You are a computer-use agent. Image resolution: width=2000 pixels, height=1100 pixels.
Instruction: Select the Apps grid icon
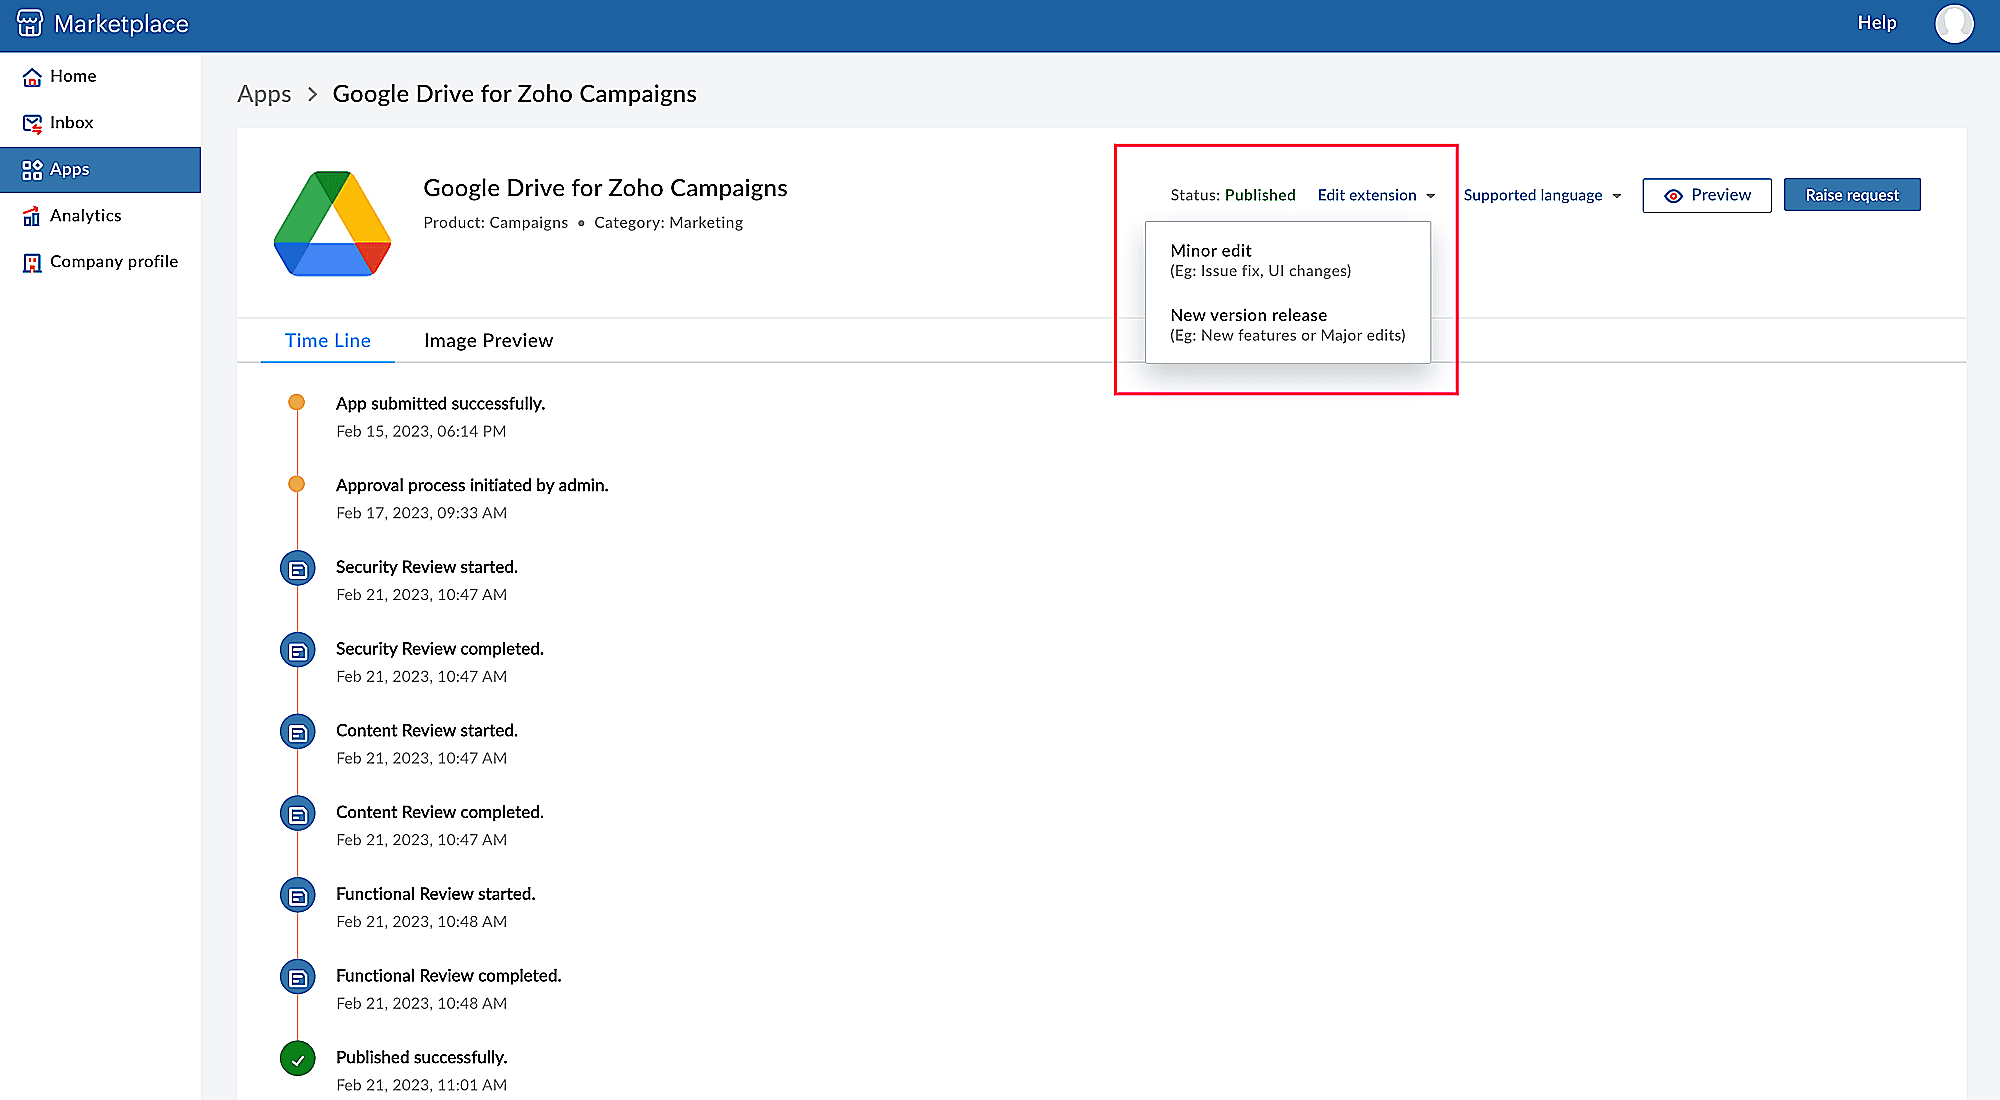[x=32, y=170]
